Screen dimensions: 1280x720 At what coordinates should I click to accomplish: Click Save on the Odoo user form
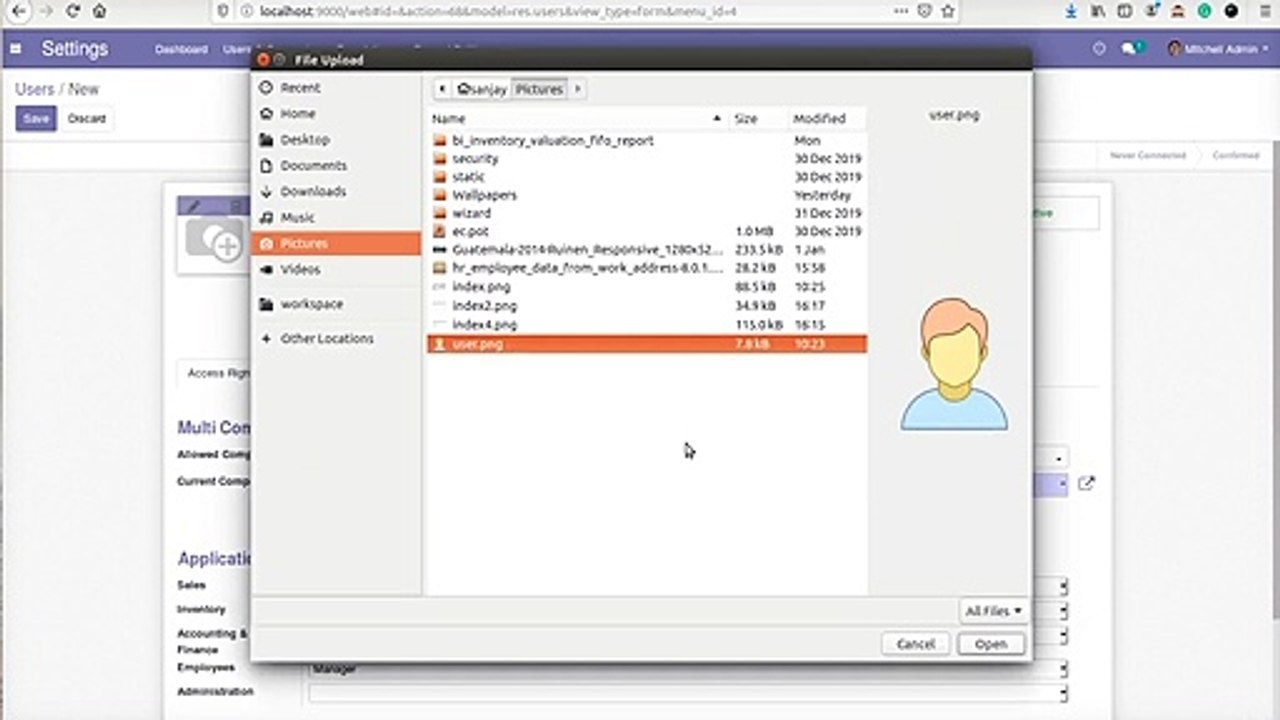click(x=36, y=119)
